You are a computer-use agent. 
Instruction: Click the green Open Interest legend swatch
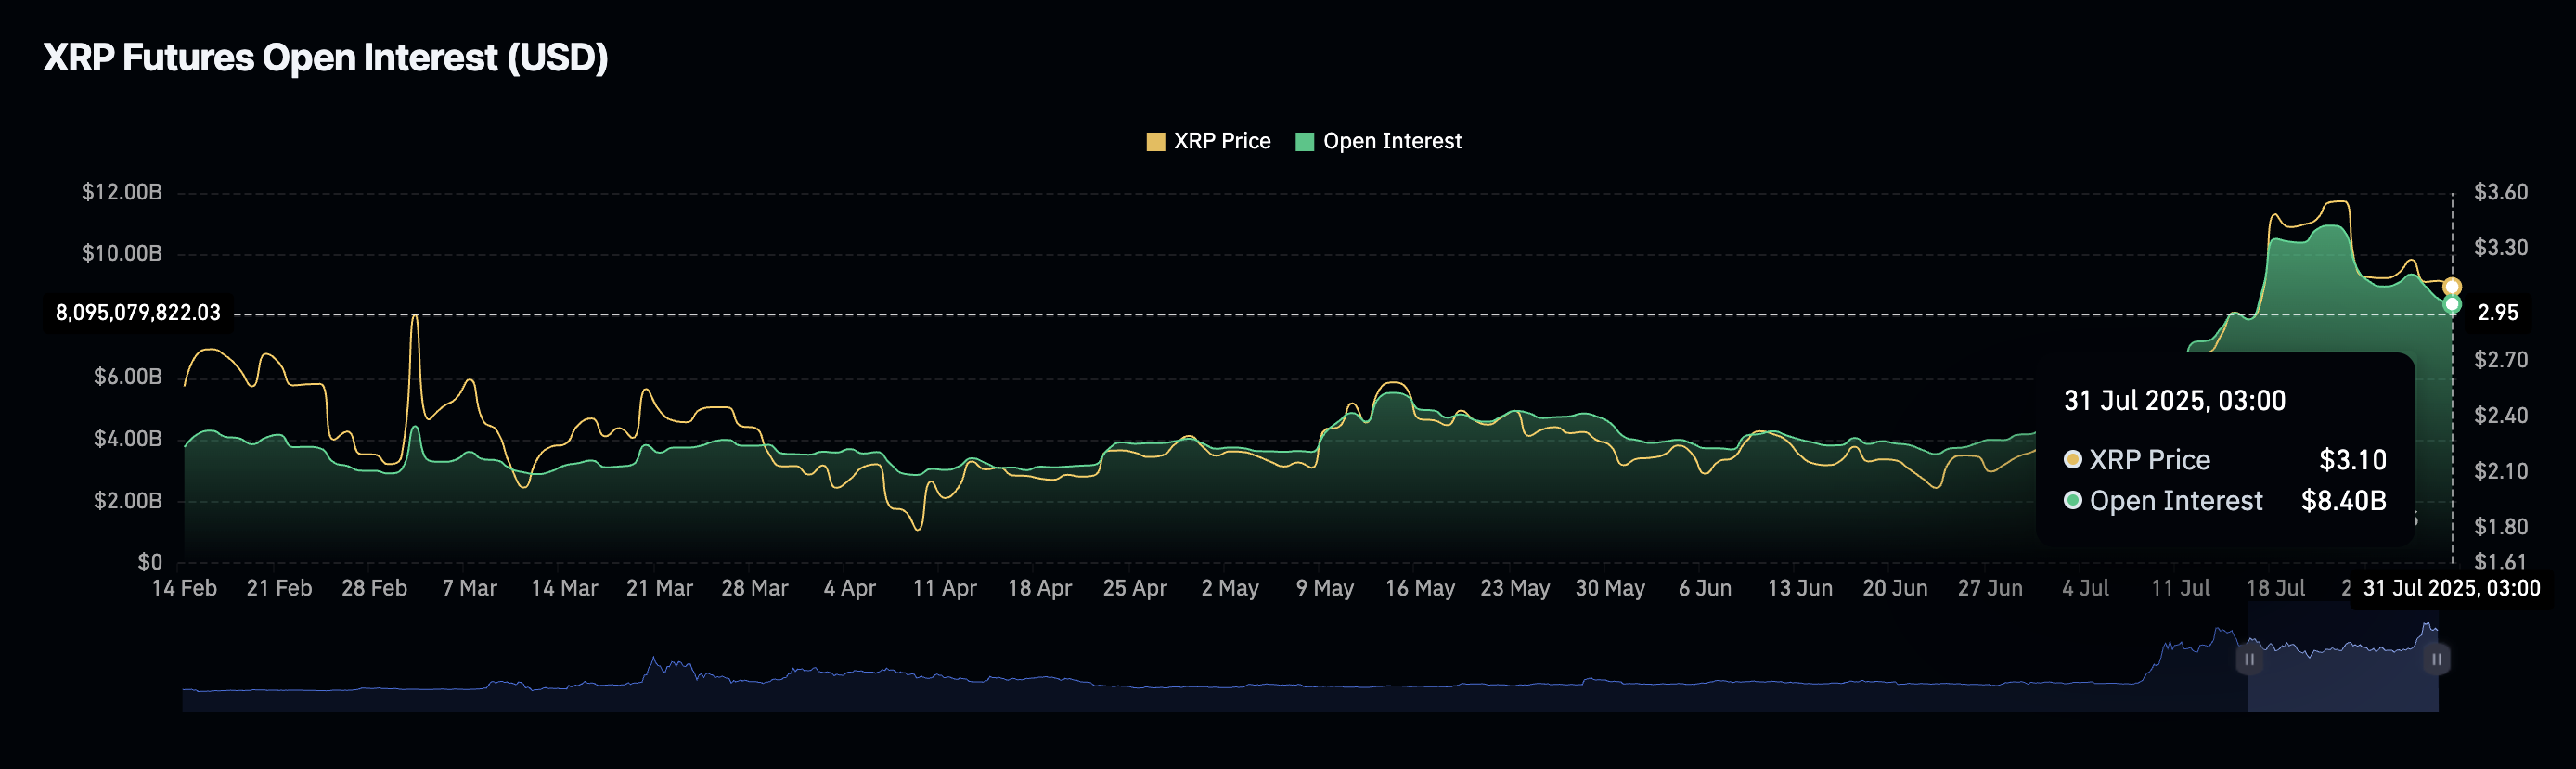point(1304,142)
